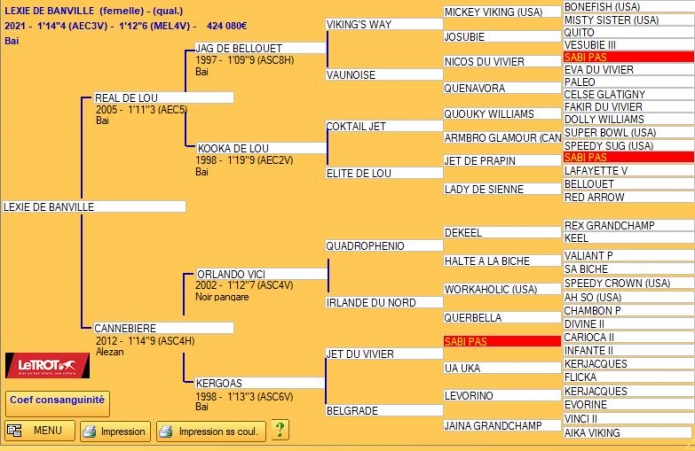Viewport: 695px width, 451px height.
Task: Click the printer icon on Impression button
Action: [x=89, y=431]
